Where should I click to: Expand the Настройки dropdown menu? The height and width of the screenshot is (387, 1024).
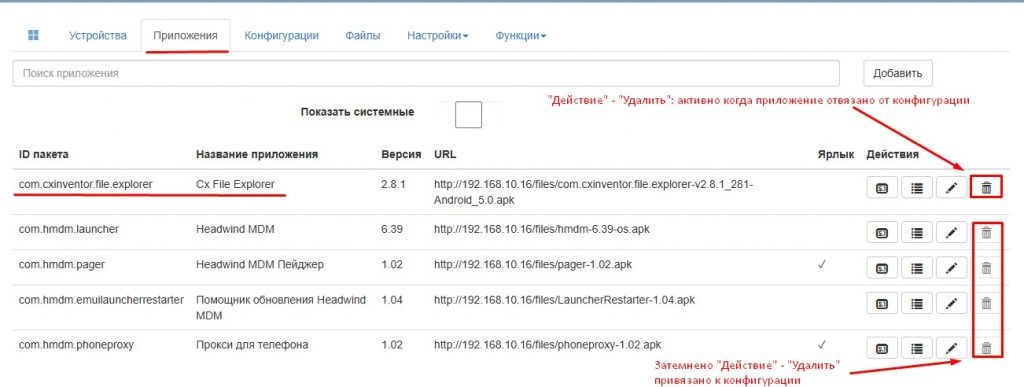(438, 36)
